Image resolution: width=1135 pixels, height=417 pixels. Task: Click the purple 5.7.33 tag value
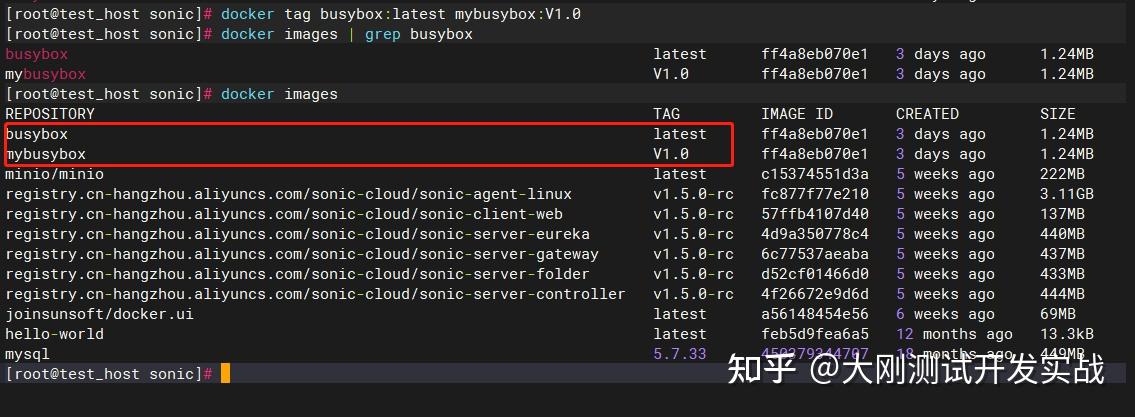pos(679,354)
